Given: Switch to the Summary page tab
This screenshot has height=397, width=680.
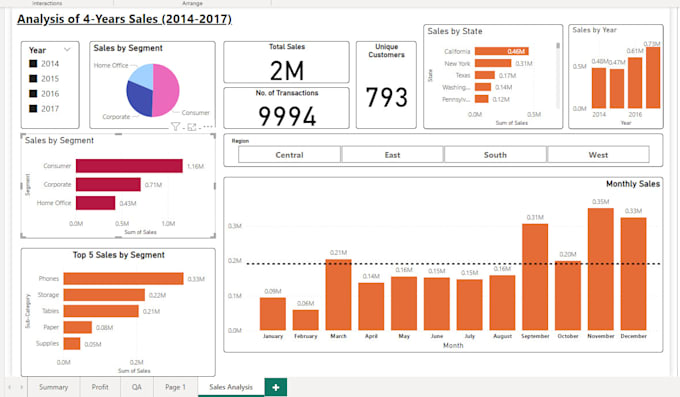Looking at the screenshot, I should pyautogui.click(x=53, y=387).
